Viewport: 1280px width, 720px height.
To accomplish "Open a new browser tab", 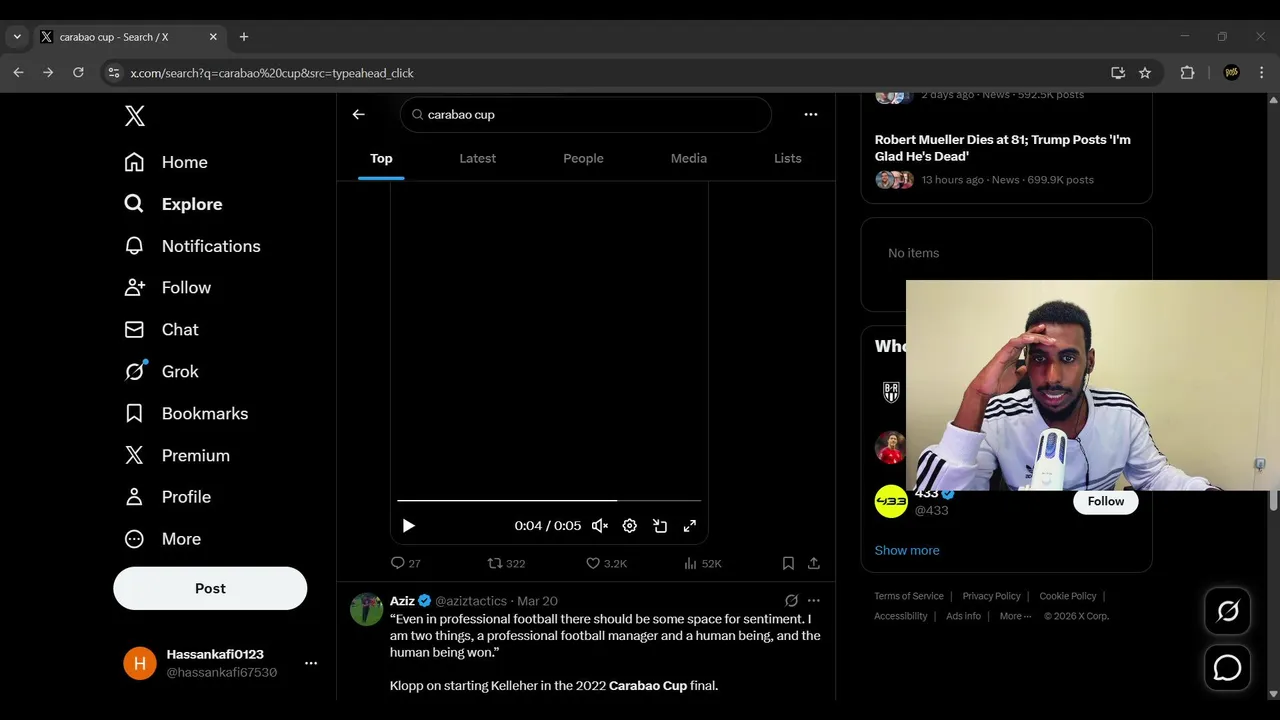I will click(x=244, y=37).
